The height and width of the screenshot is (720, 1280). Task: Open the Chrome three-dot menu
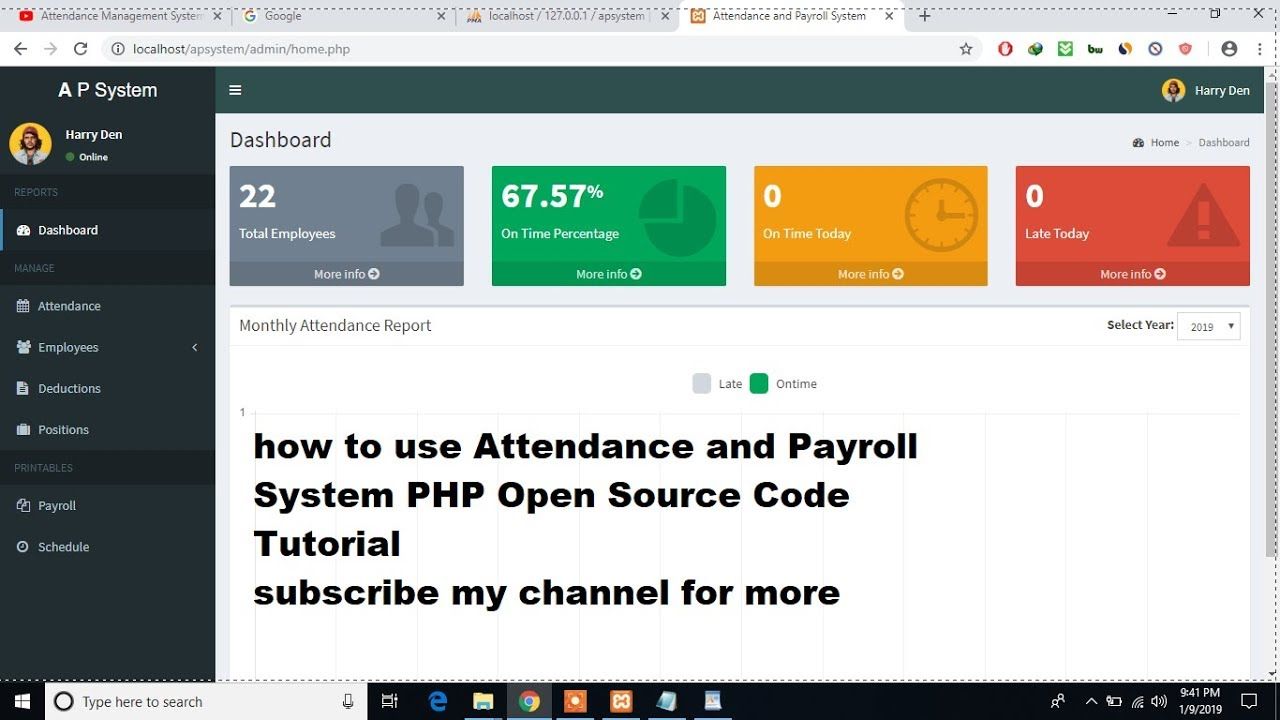tap(1260, 48)
